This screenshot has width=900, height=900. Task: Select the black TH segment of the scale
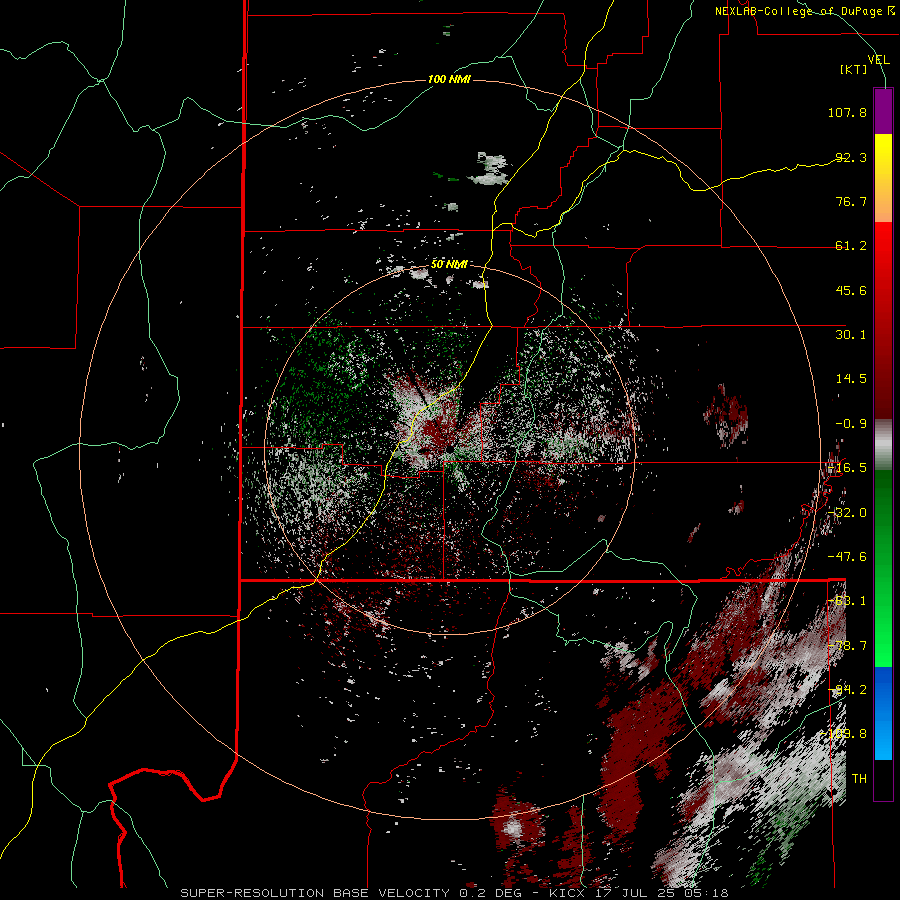(x=883, y=779)
